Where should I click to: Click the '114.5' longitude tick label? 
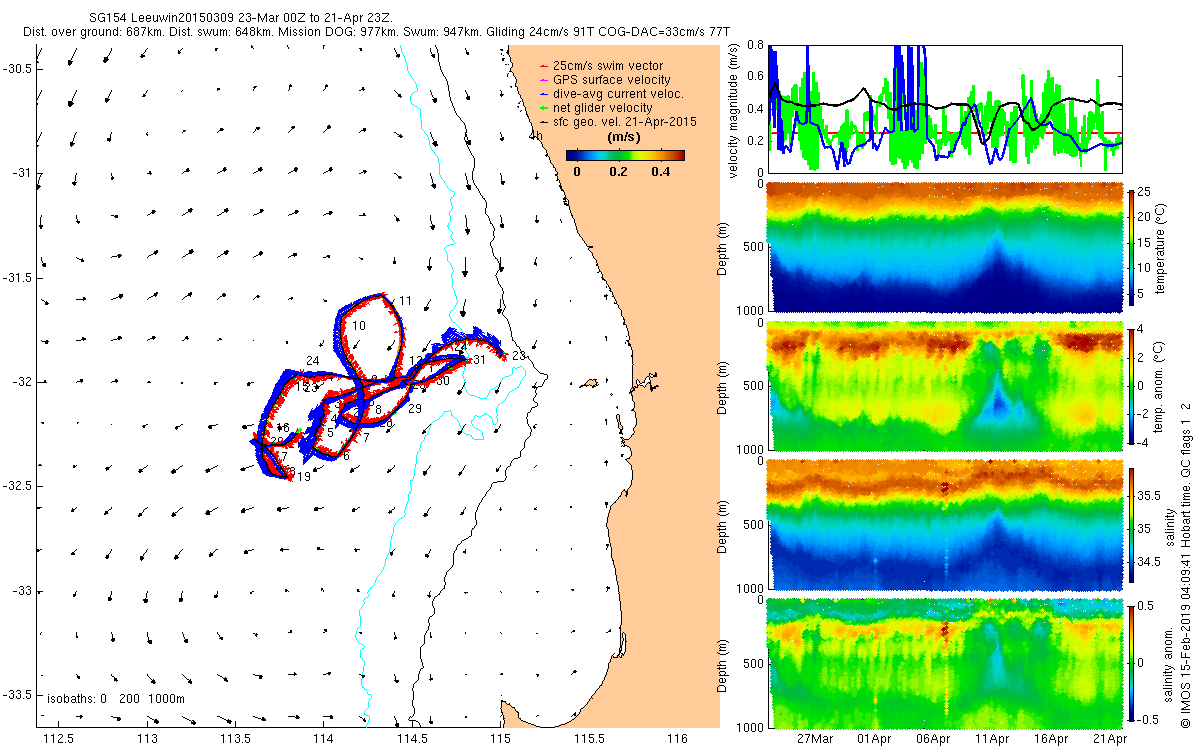tap(412, 739)
